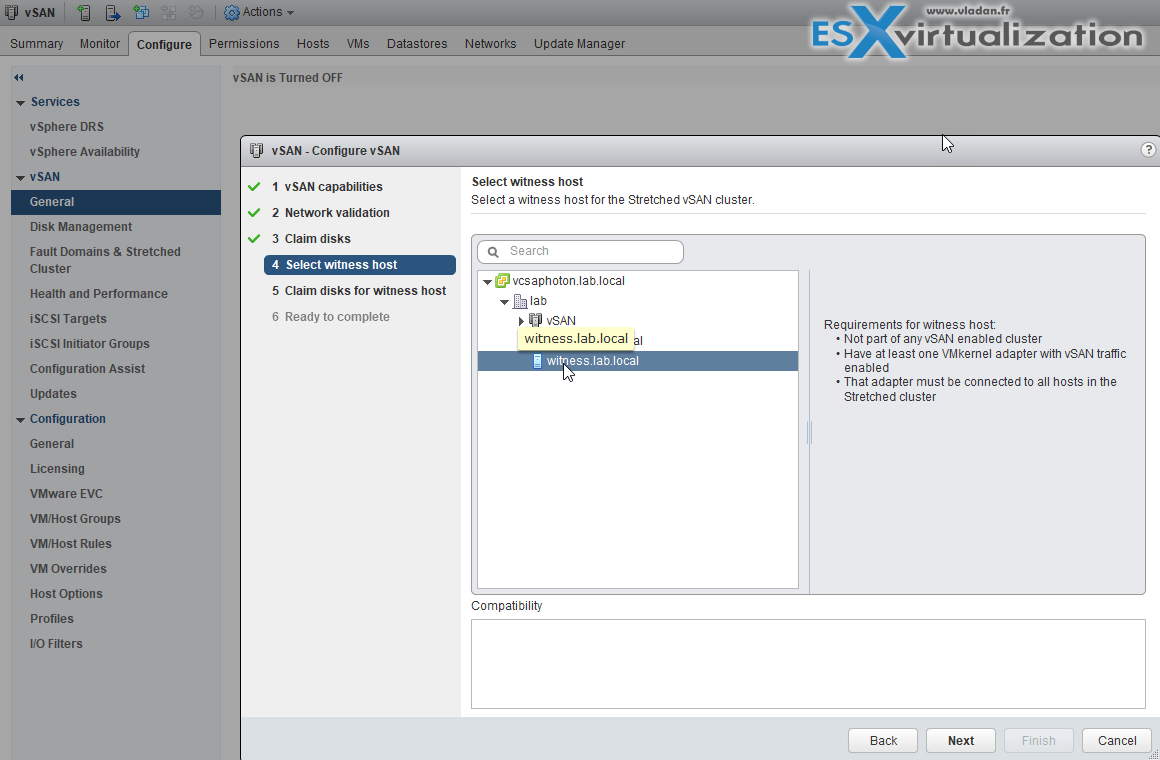Open Health and Performance in the sidebar
This screenshot has width=1160, height=760.
(x=98, y=294)
